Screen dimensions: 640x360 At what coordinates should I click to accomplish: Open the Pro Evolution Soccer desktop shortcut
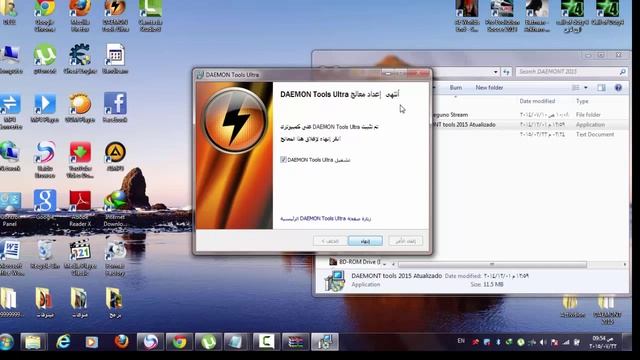click(x=502, y=16)
